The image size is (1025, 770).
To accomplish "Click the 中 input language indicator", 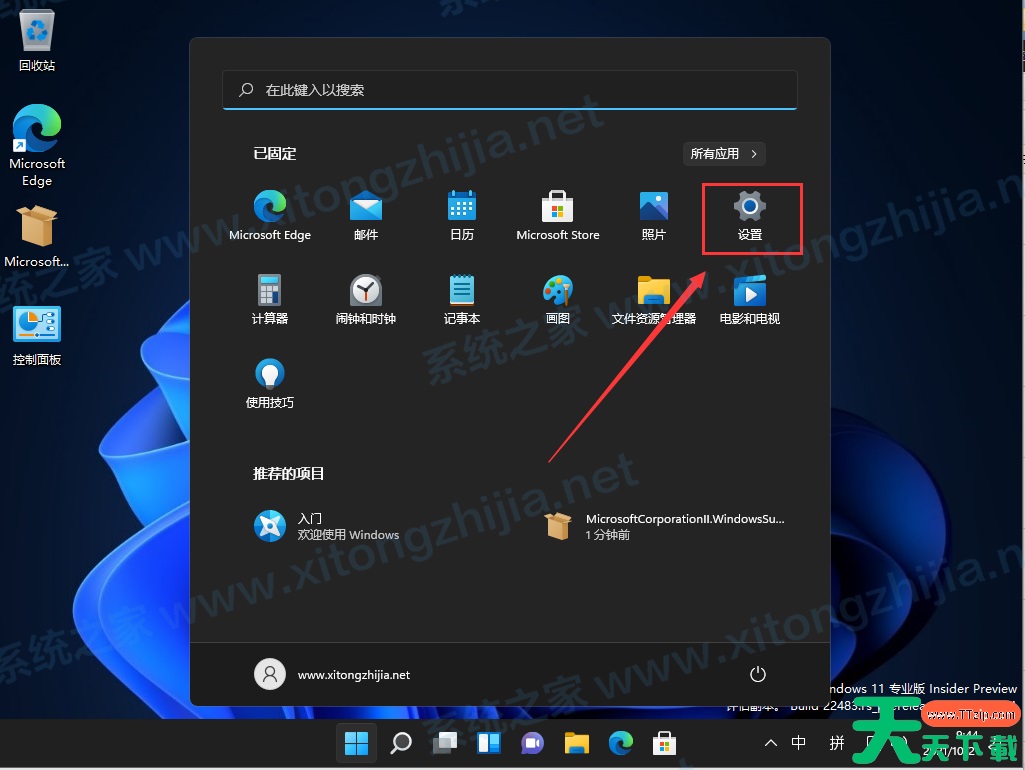I will (x=798, y=743).
